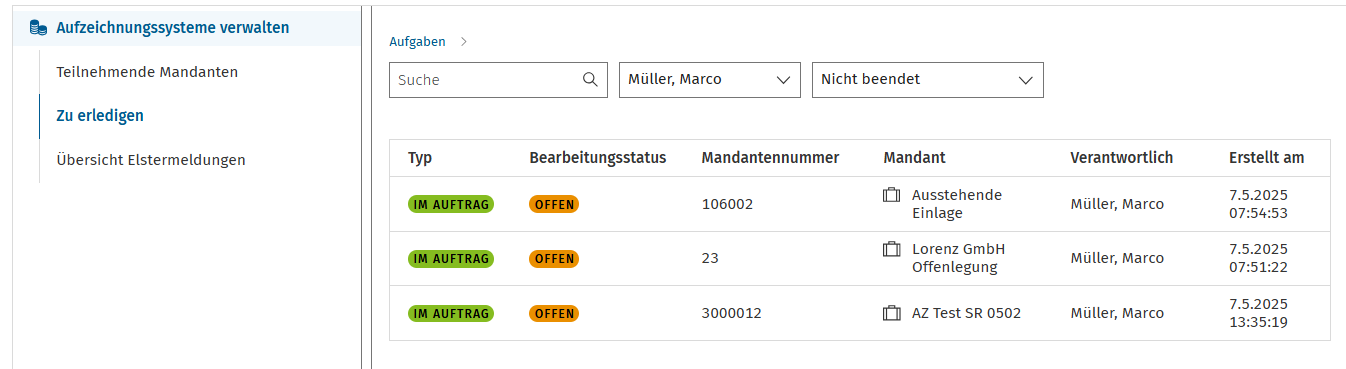Click the chevron after Aufgaben breadcrumb
Image resolution: width=1346 pixels, height=369 pixels.
tap(464, 42)
